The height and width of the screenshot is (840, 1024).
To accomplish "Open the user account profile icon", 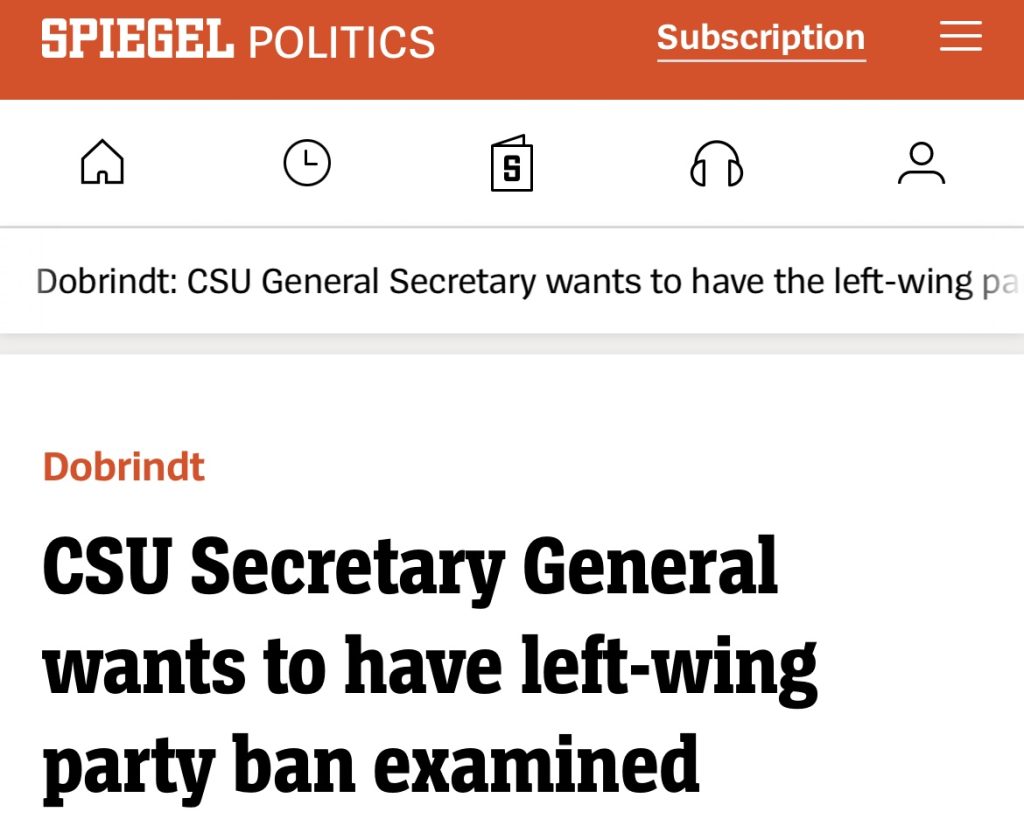I will [x=921, y=163].
